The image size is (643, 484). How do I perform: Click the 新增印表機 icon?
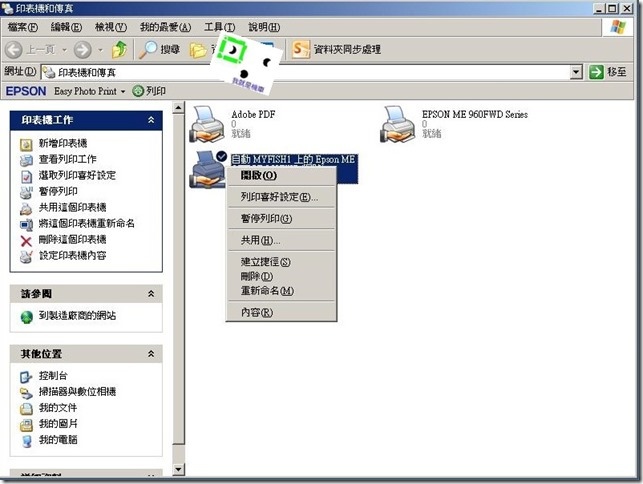click(26, 145)
